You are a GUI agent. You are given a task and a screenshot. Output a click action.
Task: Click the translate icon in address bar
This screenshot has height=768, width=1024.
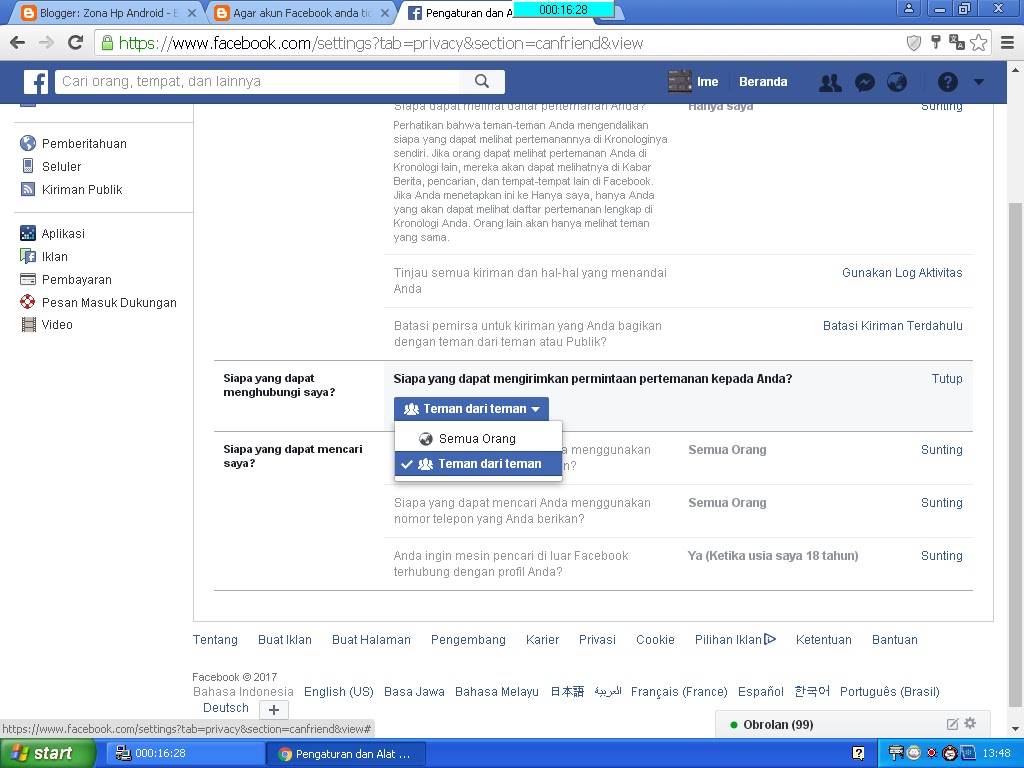coord(957,42)
